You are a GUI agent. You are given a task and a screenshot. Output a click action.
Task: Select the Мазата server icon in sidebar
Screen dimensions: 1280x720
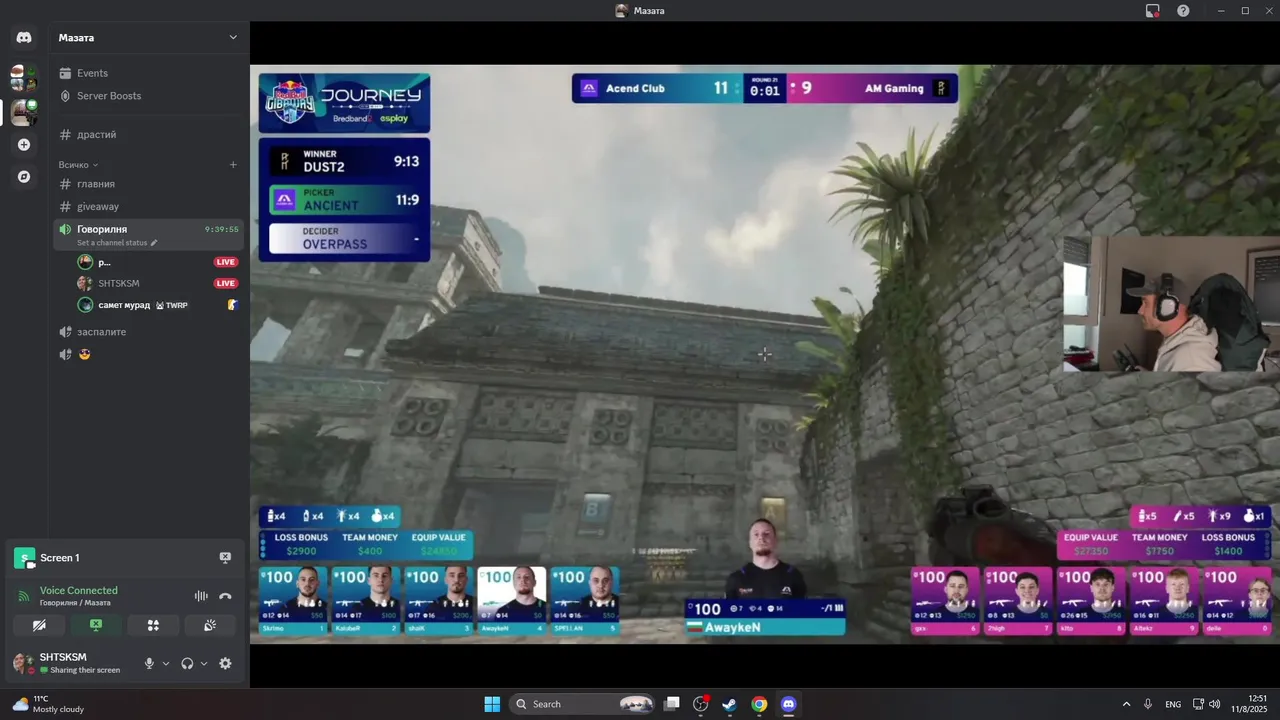click(x=24, y=111)
